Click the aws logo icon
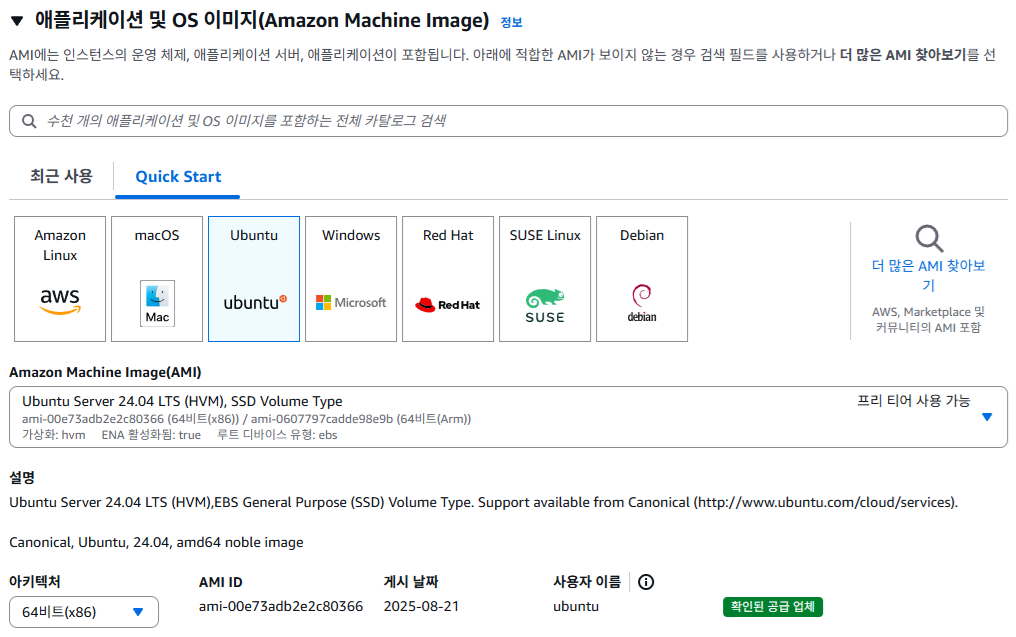 tap(60, 301)
